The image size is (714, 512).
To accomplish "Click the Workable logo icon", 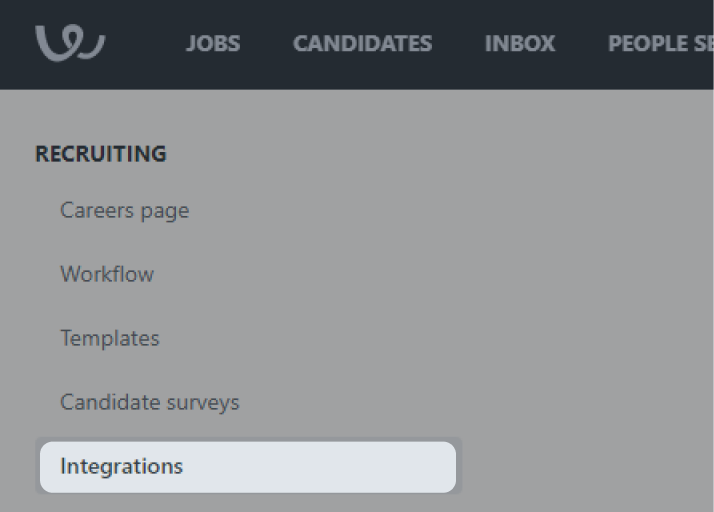I will click(x=70, y=43).
